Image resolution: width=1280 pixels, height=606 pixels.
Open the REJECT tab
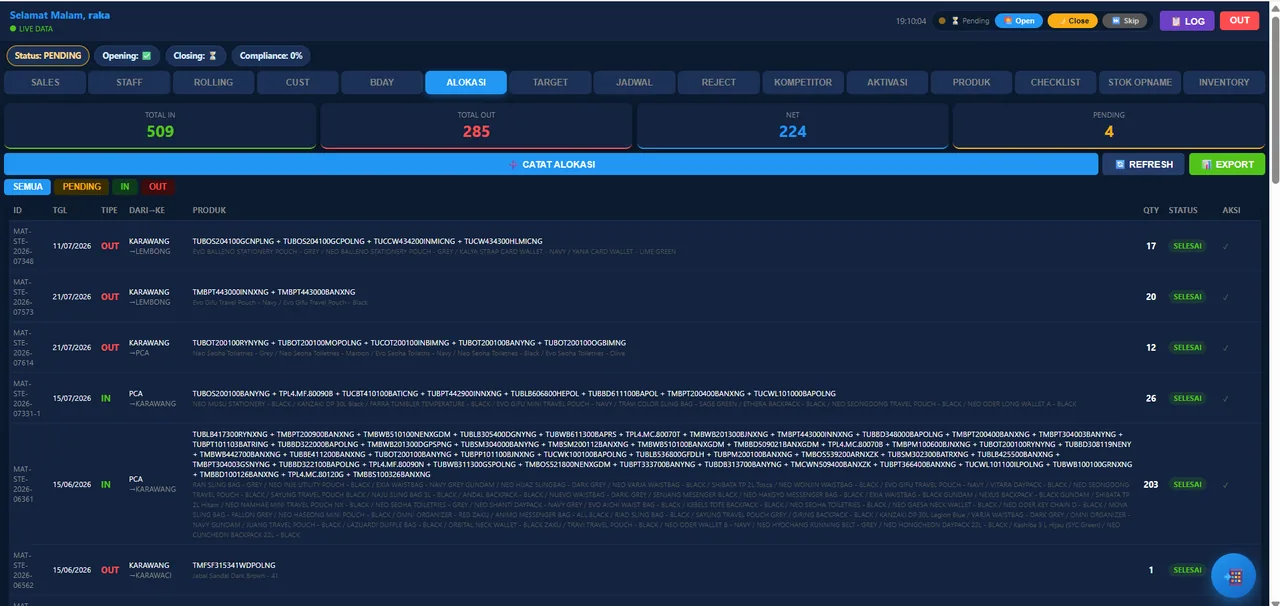tap(719, 82)
